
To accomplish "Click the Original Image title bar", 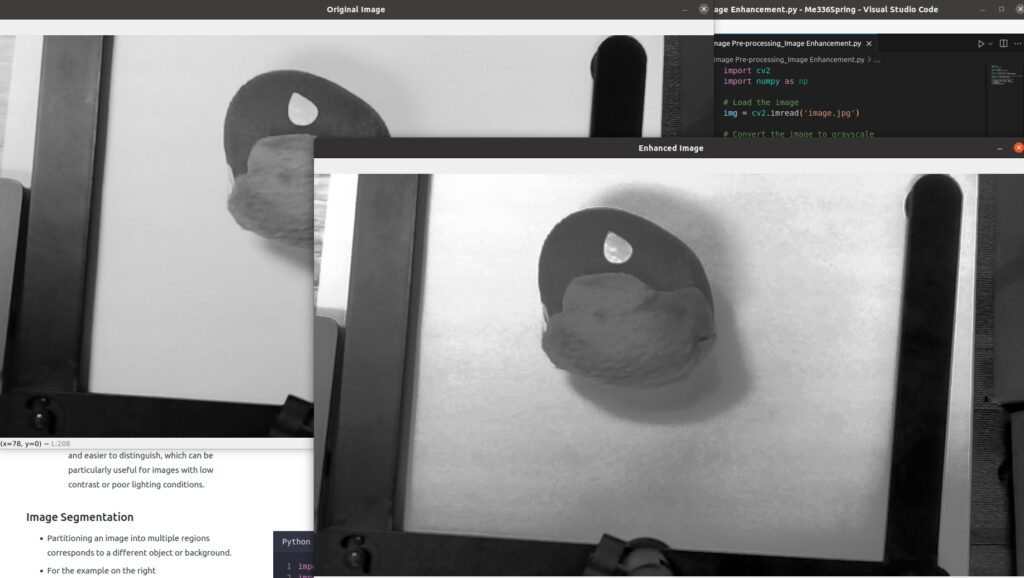I will pyautogui.click(x=356, y=10).
